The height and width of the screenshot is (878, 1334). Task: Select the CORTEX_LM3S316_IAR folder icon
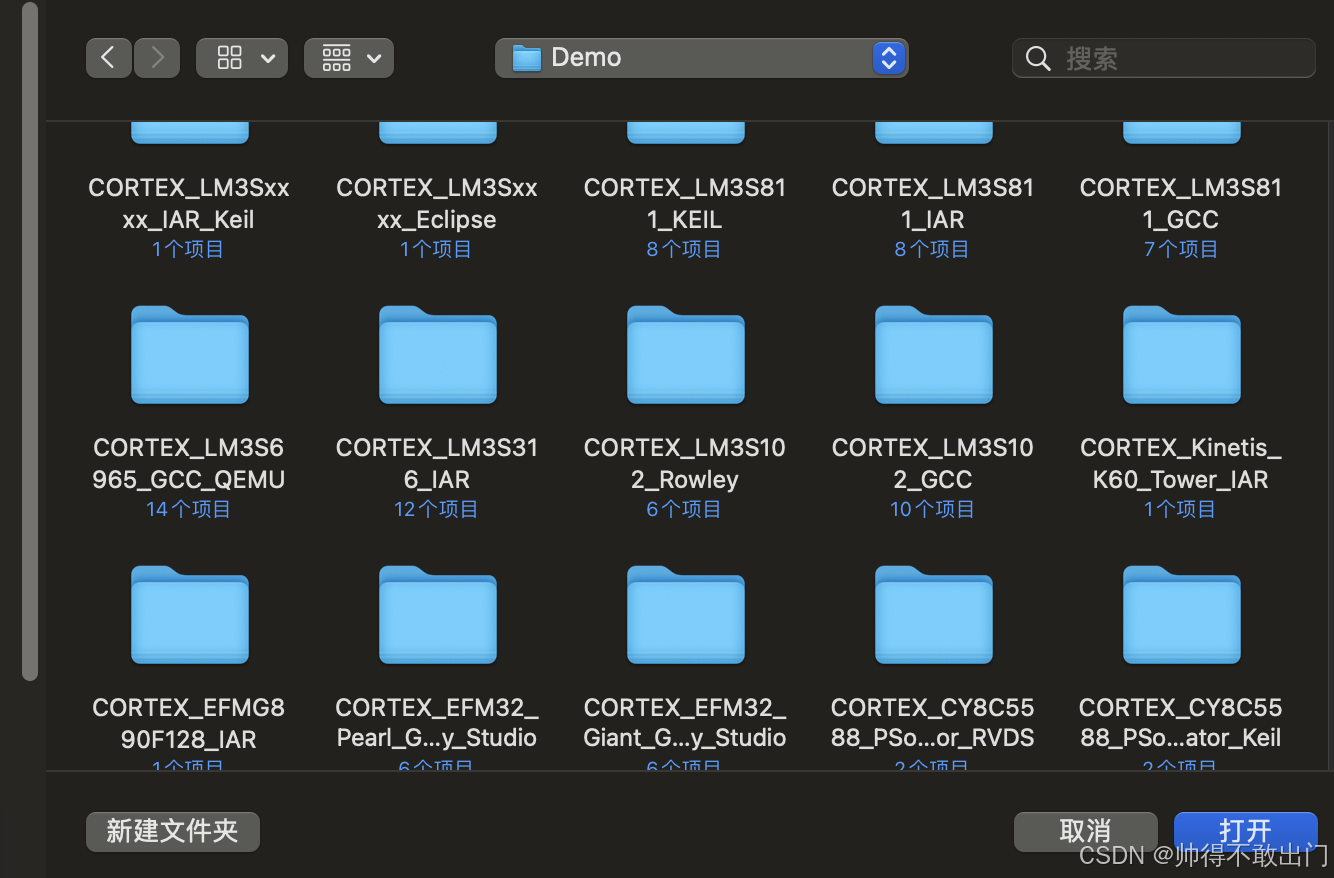[438, 355]
